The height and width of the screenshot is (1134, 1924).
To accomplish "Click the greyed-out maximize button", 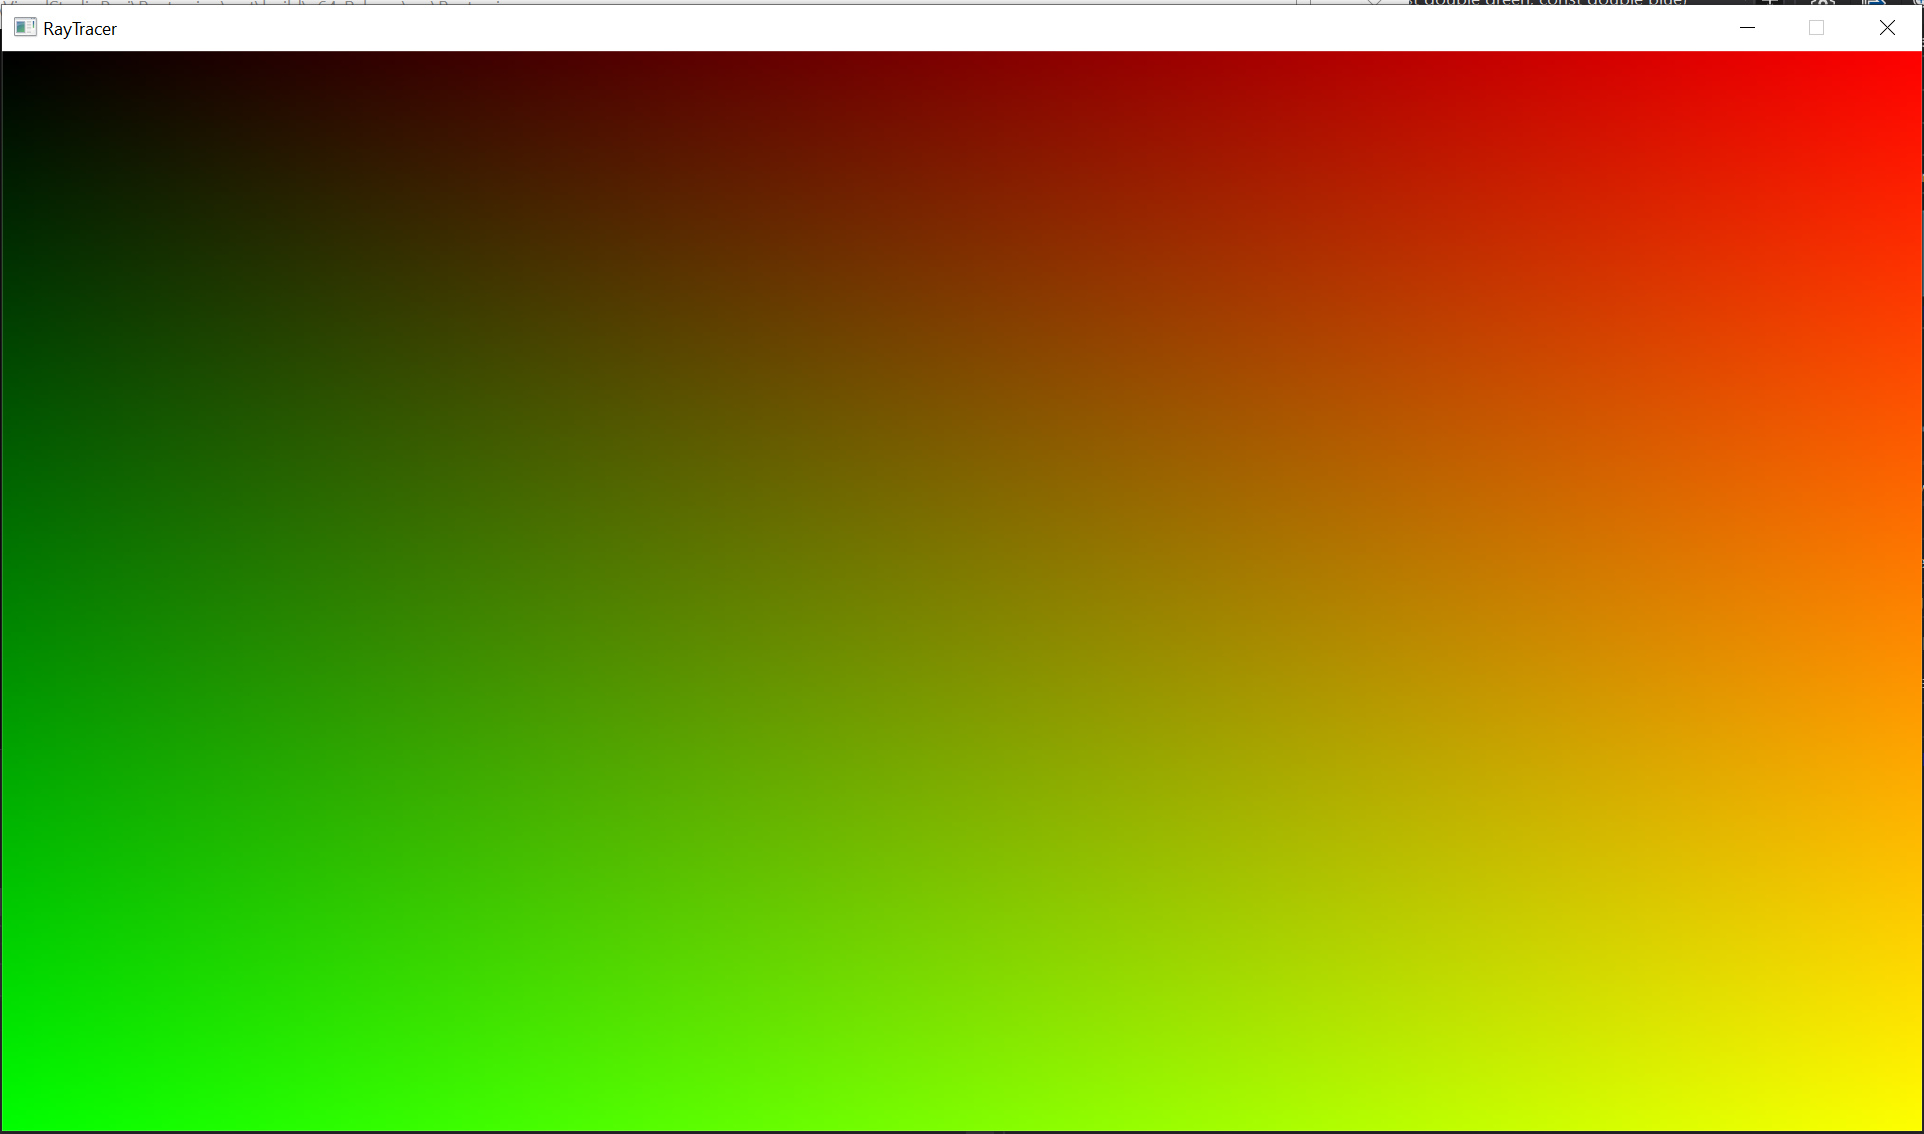I will (1816, 28).
